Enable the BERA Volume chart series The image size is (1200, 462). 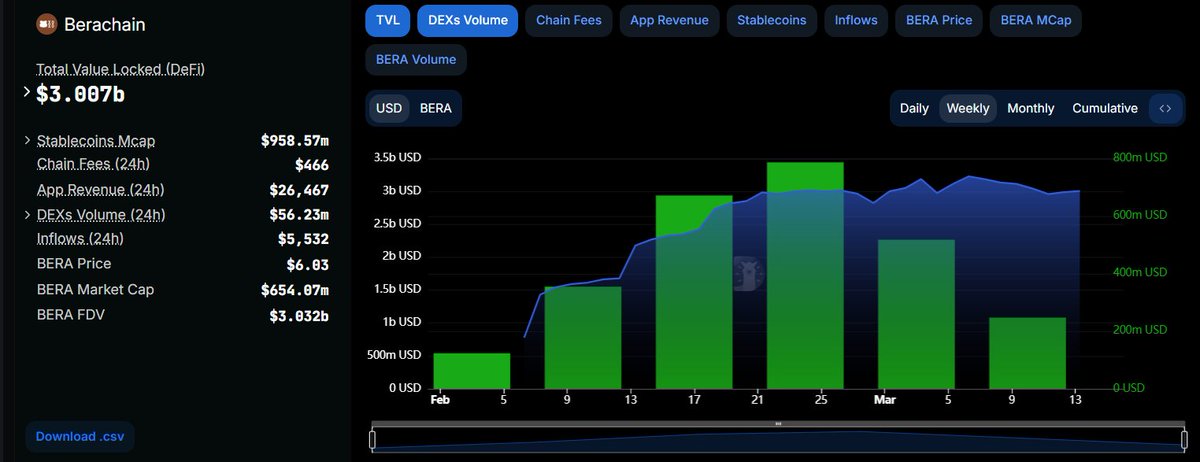(416, 59)
